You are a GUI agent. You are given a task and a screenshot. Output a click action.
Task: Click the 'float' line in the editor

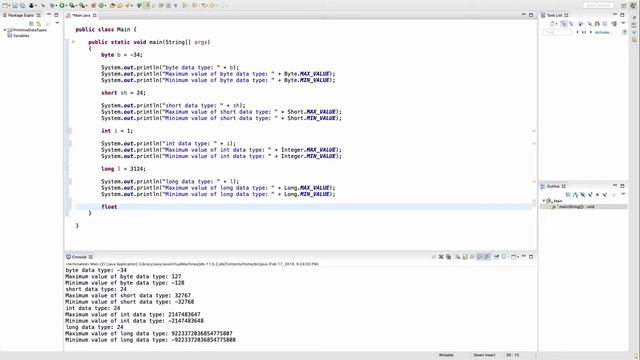point(303,207)
